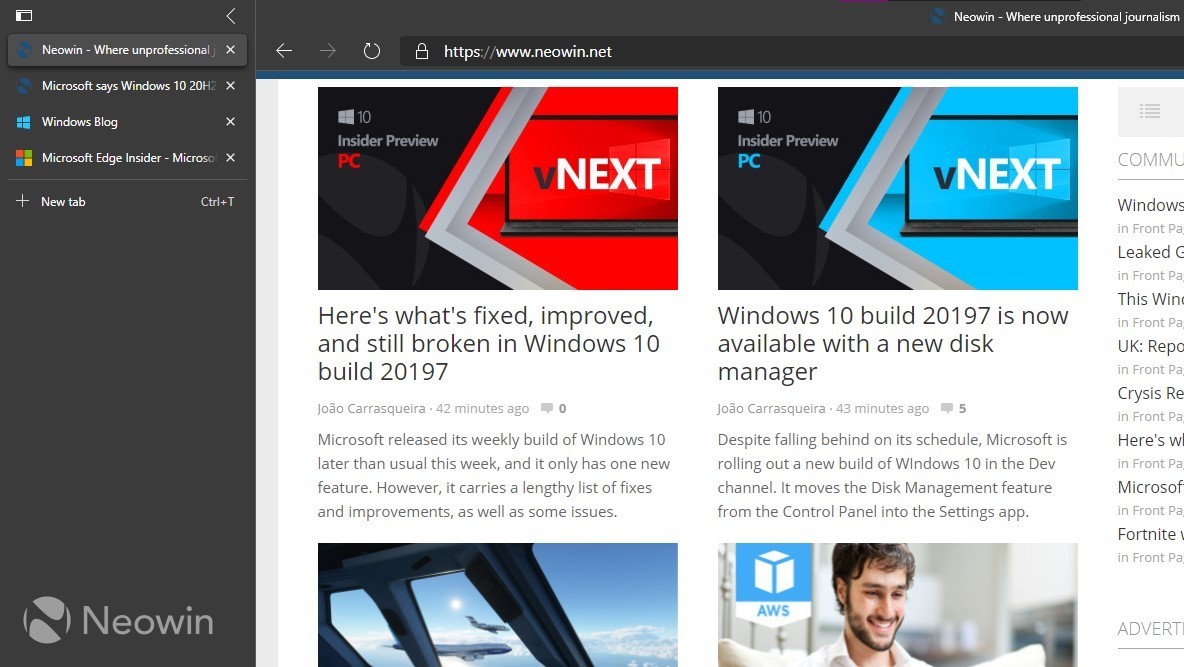Collapse the vertical tabs pane with the chevron
1184x667 pixels.
tap(230, 15)
